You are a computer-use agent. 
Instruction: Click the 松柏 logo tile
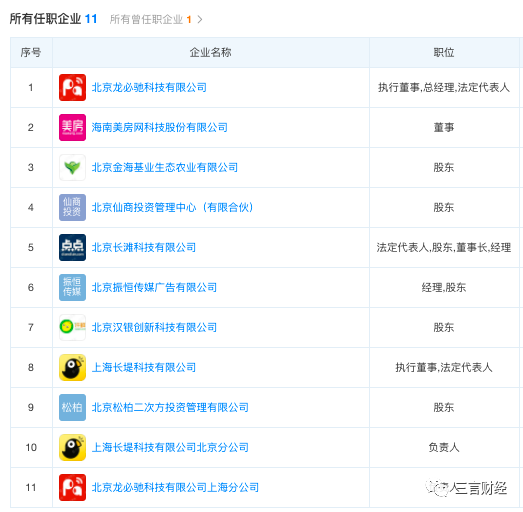click(x=72, y=407)
